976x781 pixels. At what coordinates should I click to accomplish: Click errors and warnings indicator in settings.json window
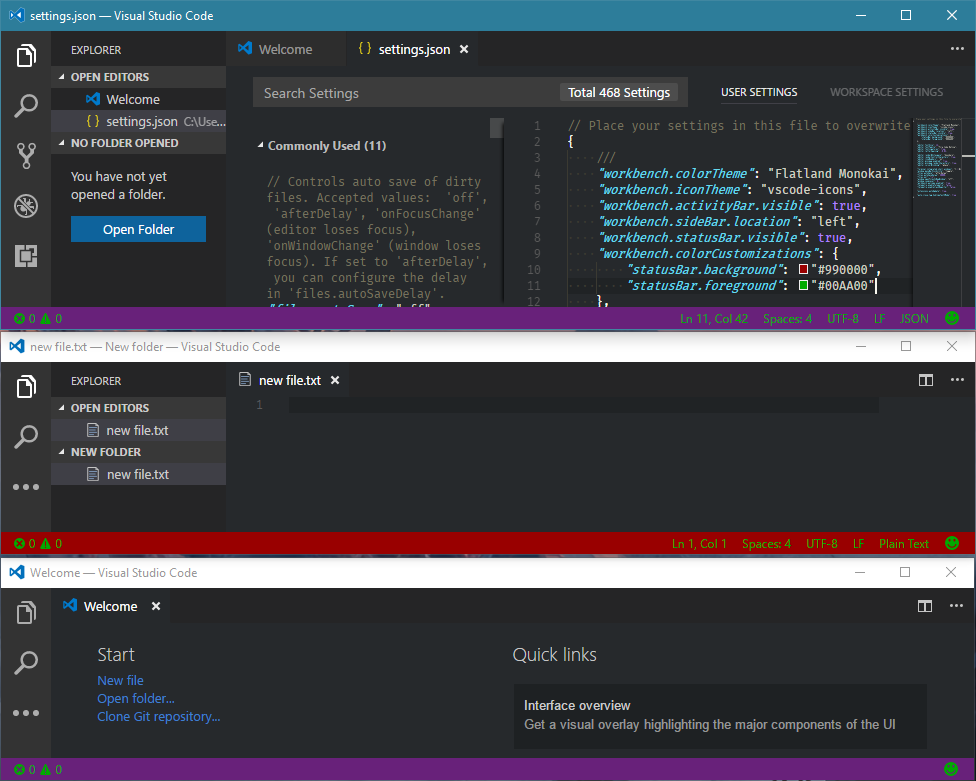tap(38, 319)
